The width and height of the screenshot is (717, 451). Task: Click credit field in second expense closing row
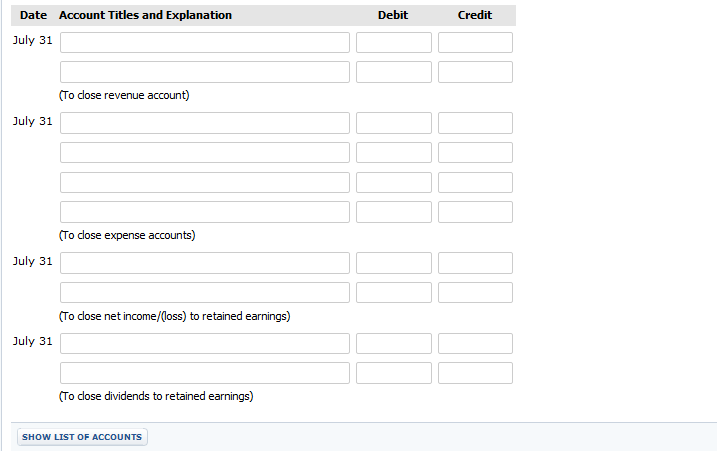475,152
